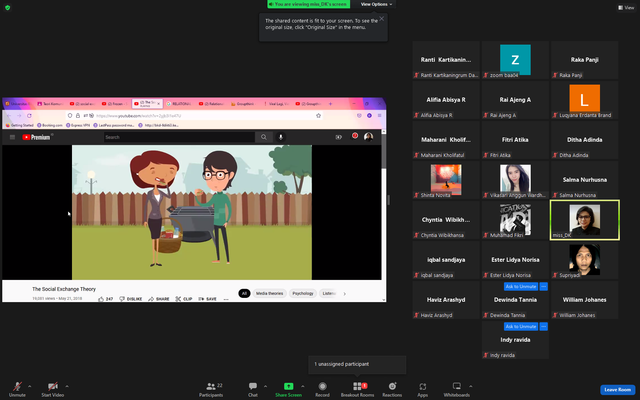Ask Indy ravida to unmute
The height and width of the screenshot is (400, 640).
(521, 327)
